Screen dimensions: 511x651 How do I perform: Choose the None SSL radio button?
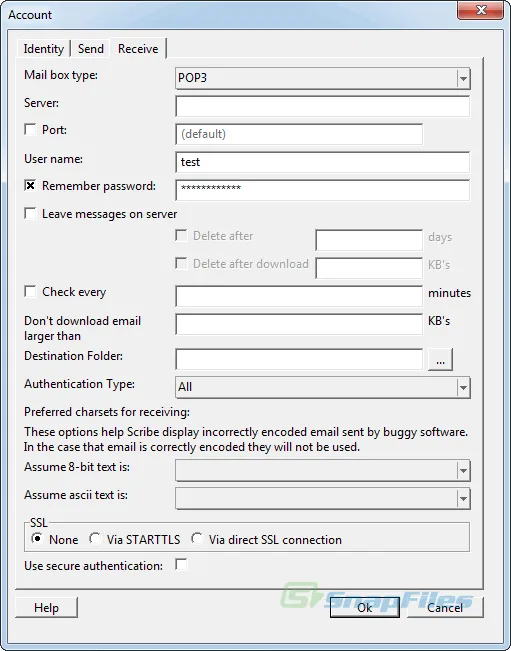[x=37, y=539]
